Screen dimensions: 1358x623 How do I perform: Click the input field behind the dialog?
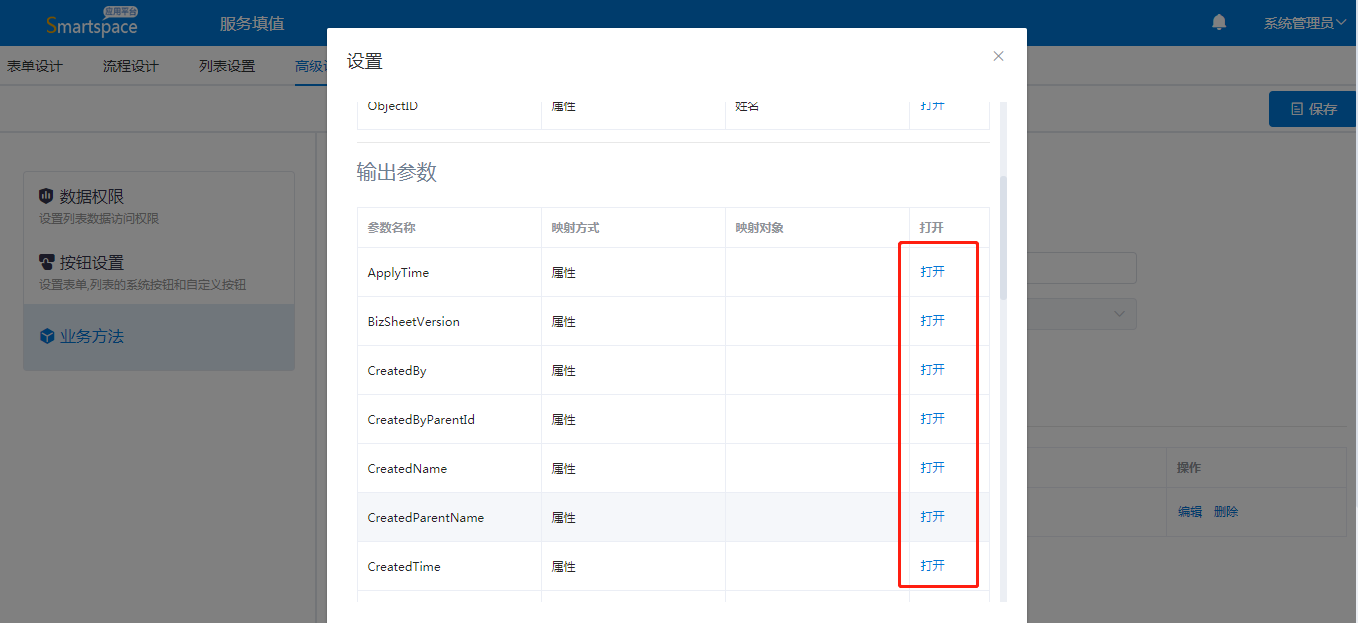(x=1081, y=268)
